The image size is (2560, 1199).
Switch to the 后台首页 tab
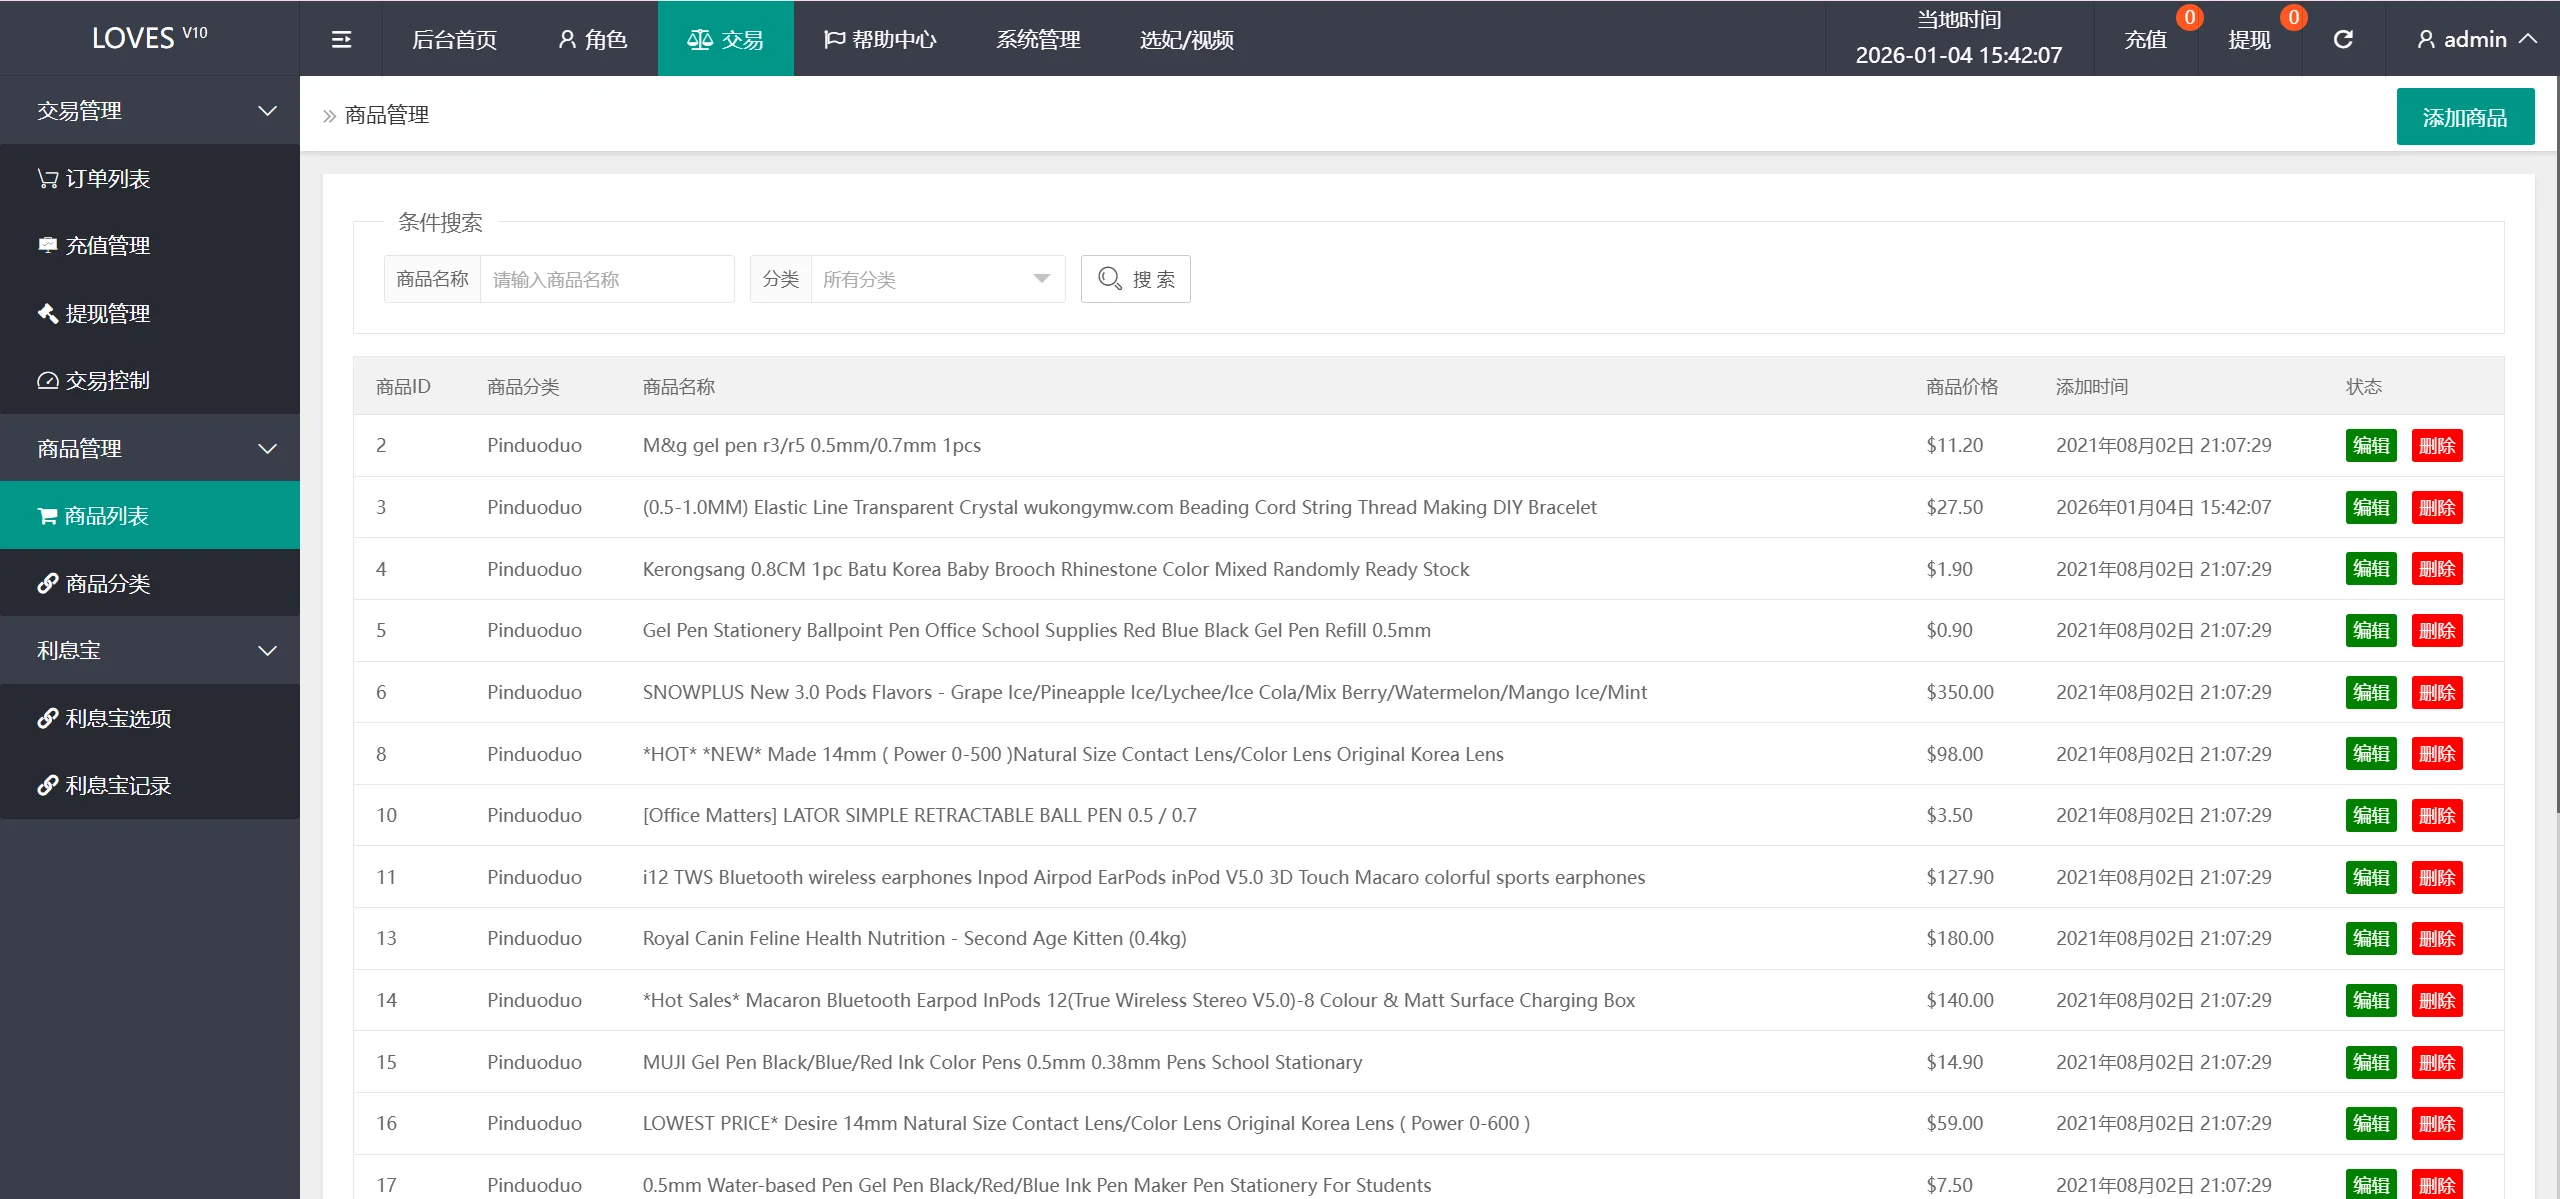(x=455, y=40)
